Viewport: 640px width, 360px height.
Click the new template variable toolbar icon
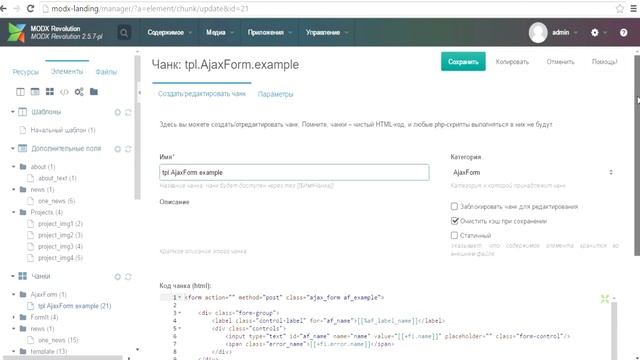[x=35, y=92]
